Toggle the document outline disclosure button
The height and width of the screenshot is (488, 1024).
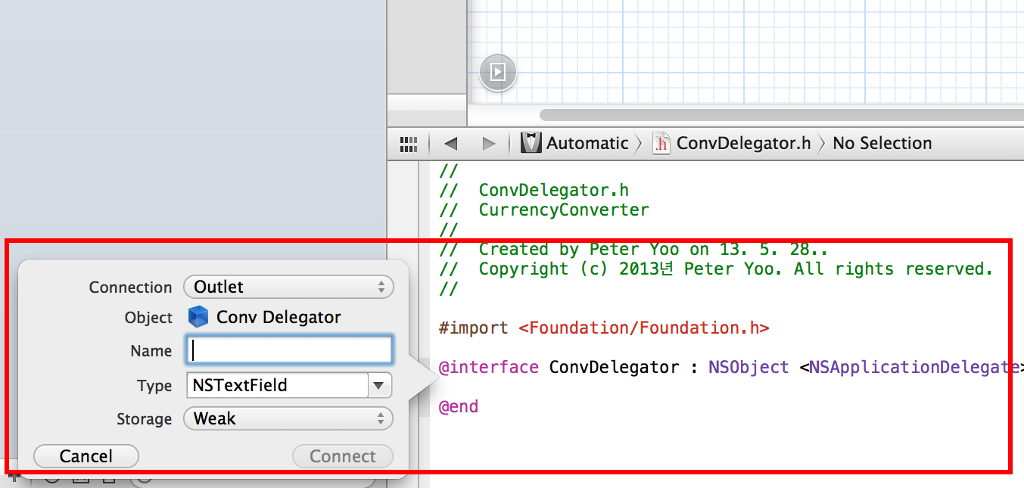[x=498, y=72]
